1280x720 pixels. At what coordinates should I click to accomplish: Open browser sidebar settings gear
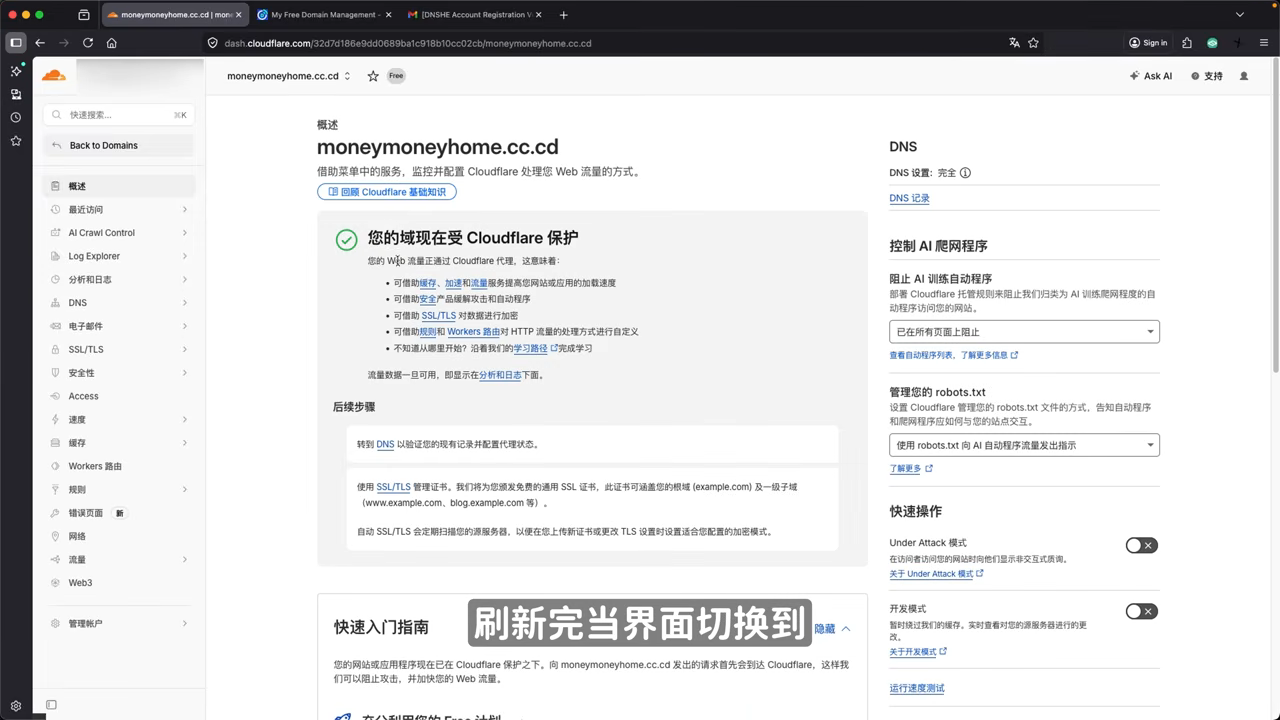(x=16, y=707)
